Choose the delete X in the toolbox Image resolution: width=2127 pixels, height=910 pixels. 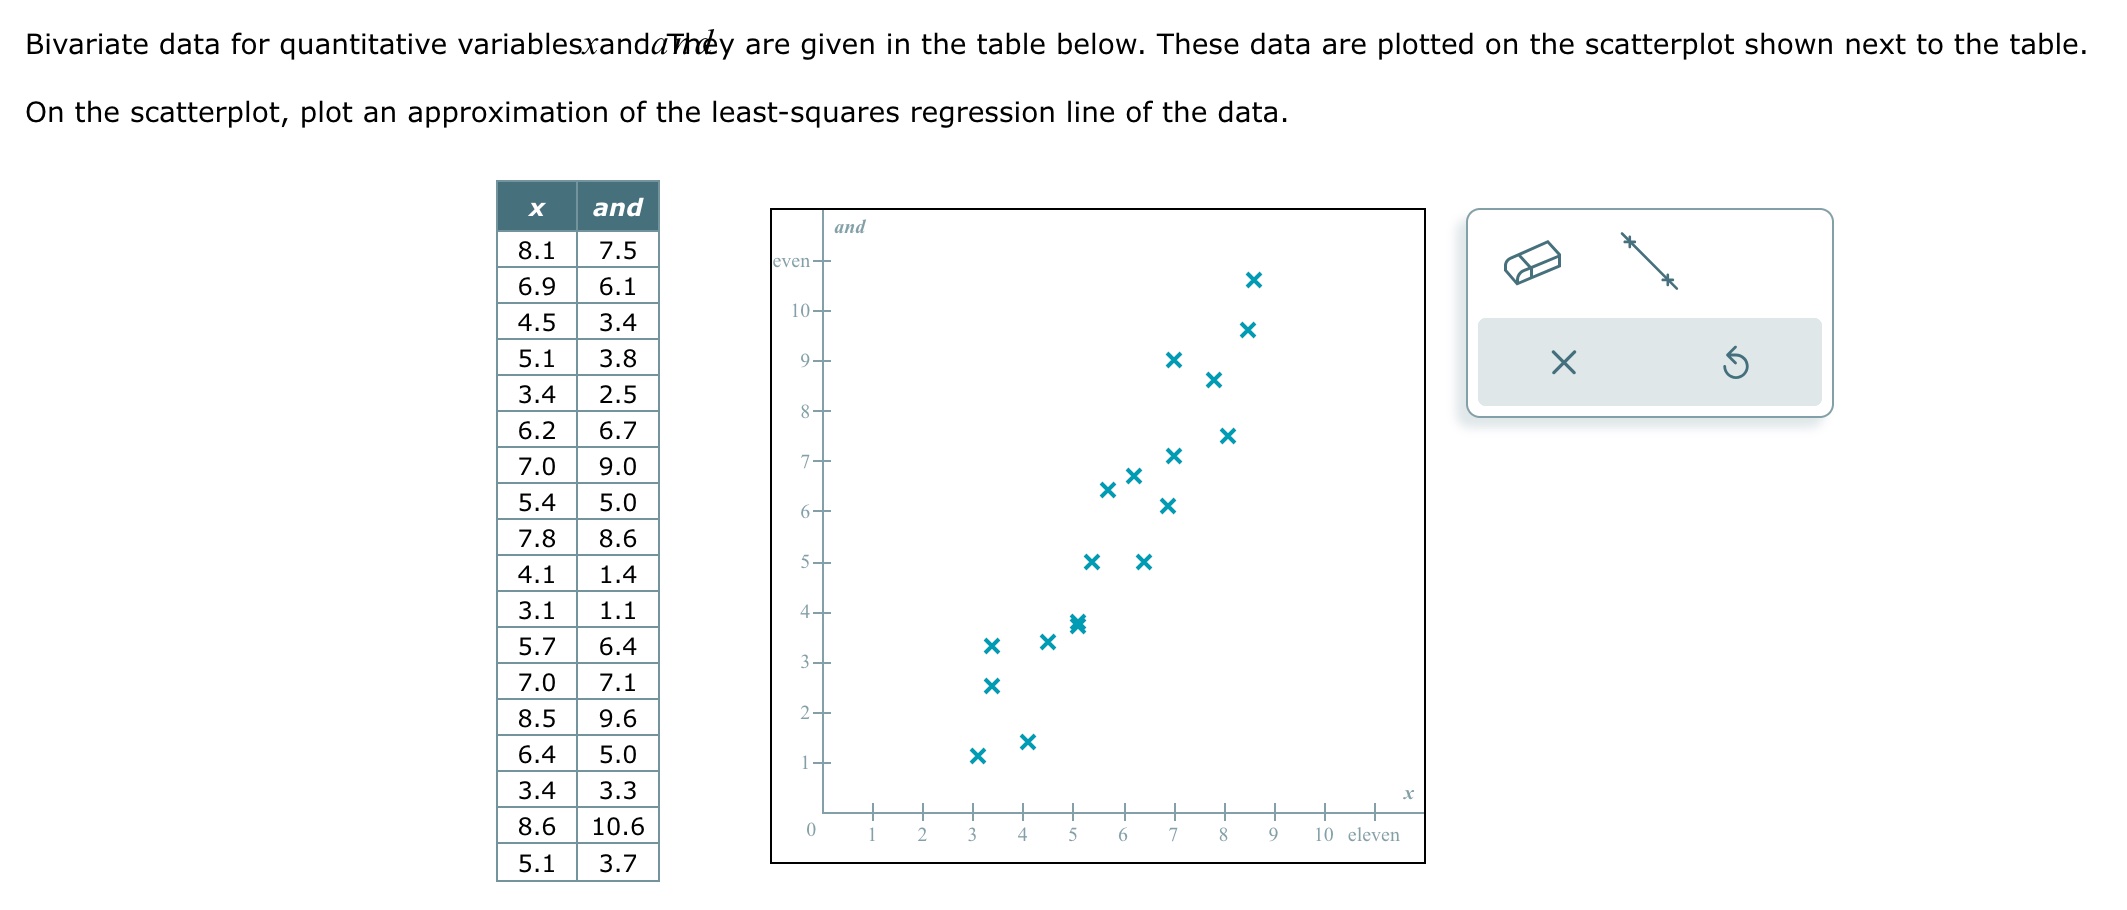pyautogui.click(x=1565, y=364)
